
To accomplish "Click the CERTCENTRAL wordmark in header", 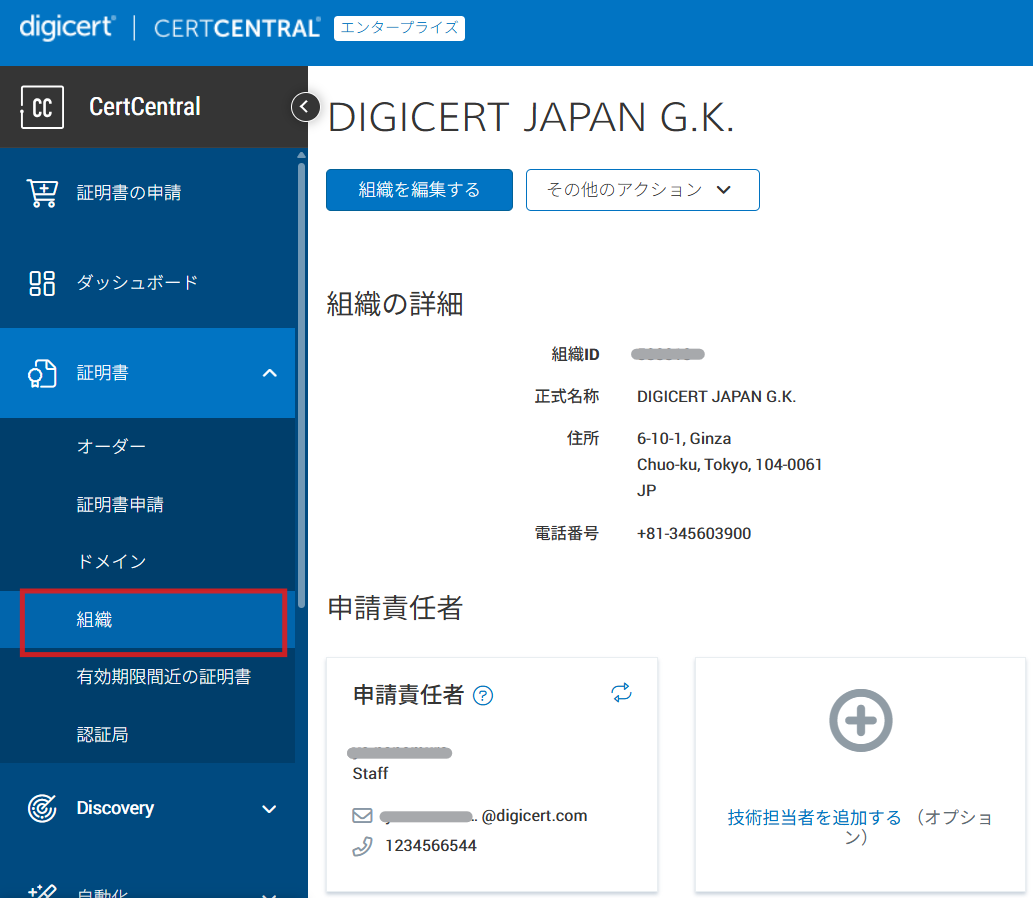I will click(237, 28).
